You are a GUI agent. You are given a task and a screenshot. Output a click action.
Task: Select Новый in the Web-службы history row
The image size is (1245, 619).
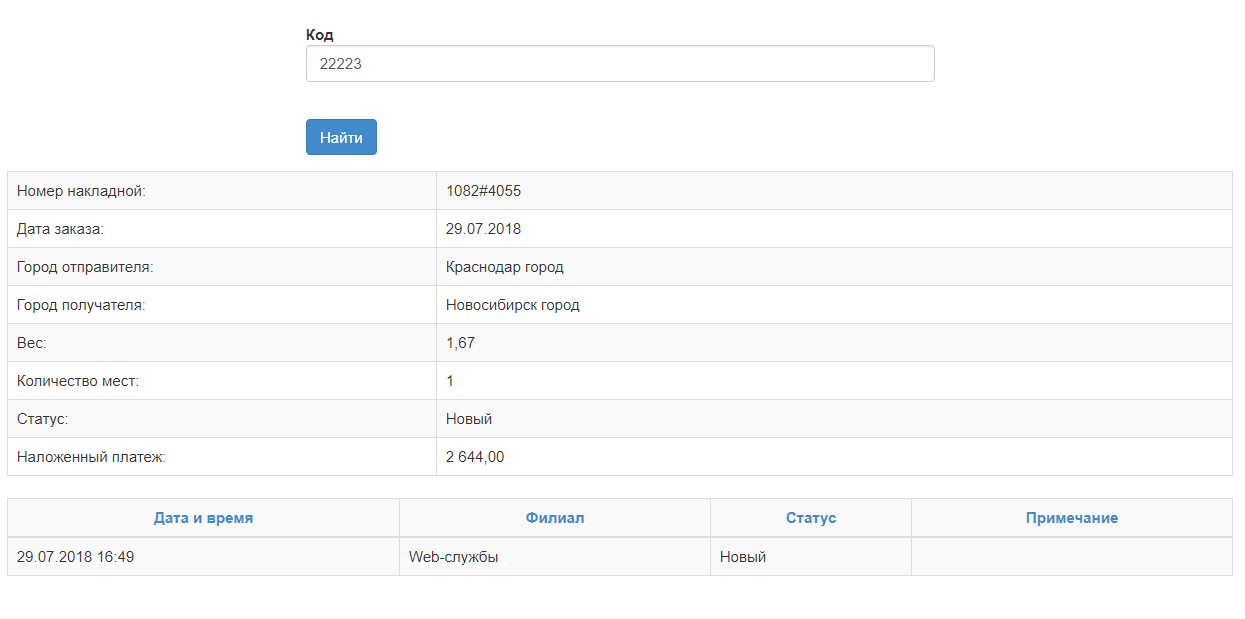[x=743, y=557]
